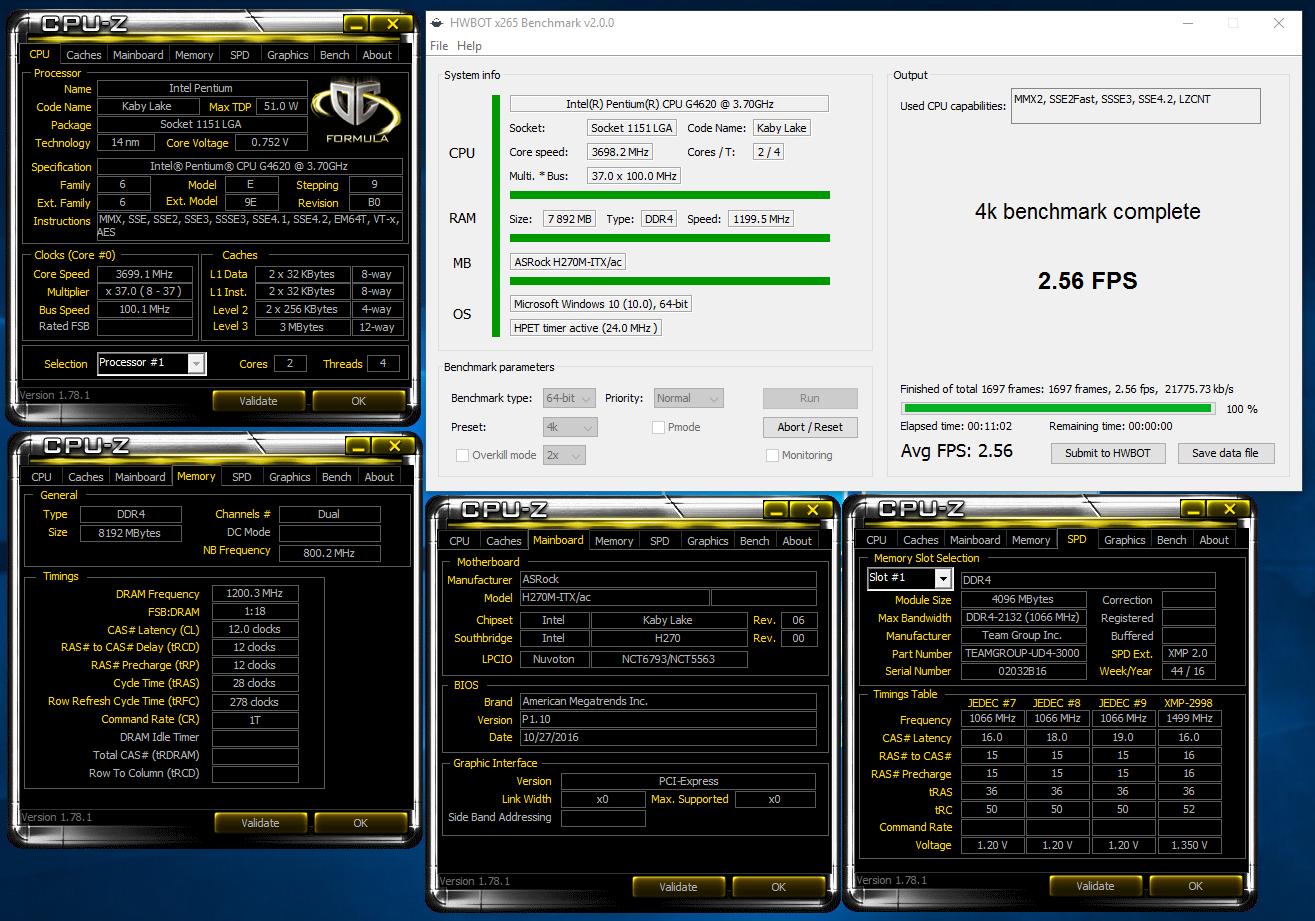Viewport: 1315px width, 921px height.
Task: Click the LPCIO NCT6793/NCT5563 value
Action: [x=669, y=659]
